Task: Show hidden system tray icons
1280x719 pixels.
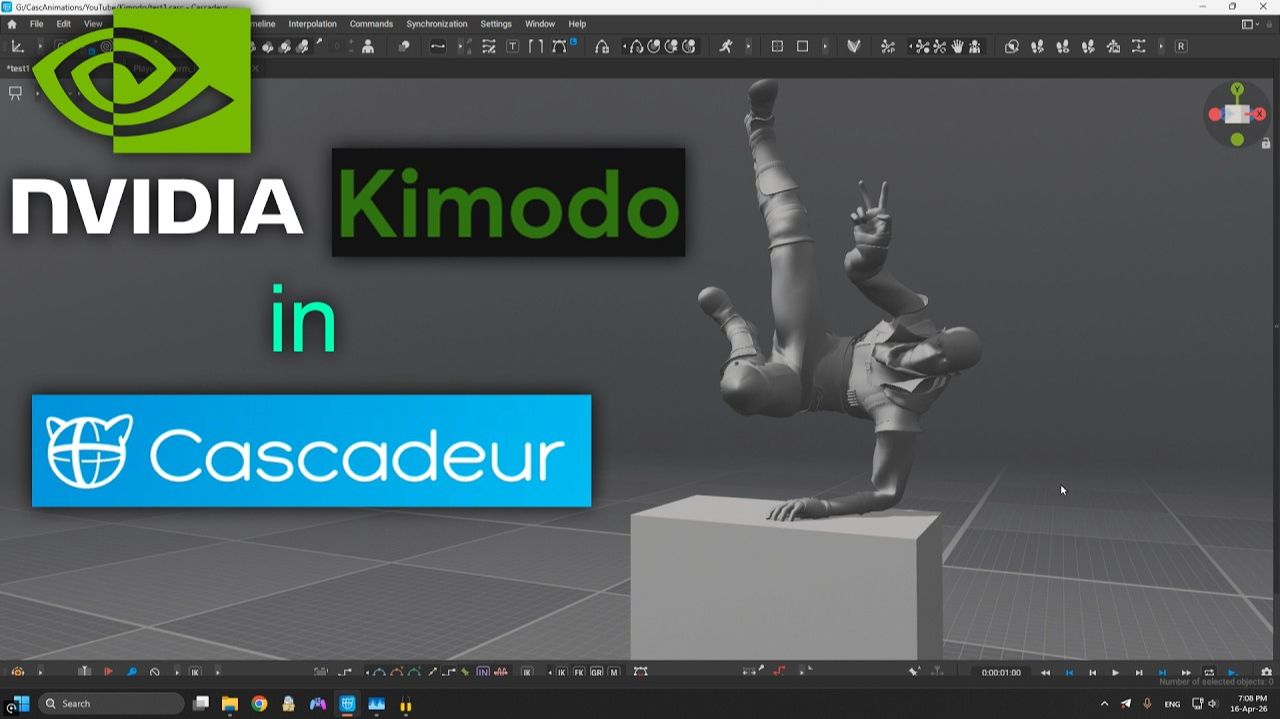Action: pyautogui.click(x=1104, y=704)
